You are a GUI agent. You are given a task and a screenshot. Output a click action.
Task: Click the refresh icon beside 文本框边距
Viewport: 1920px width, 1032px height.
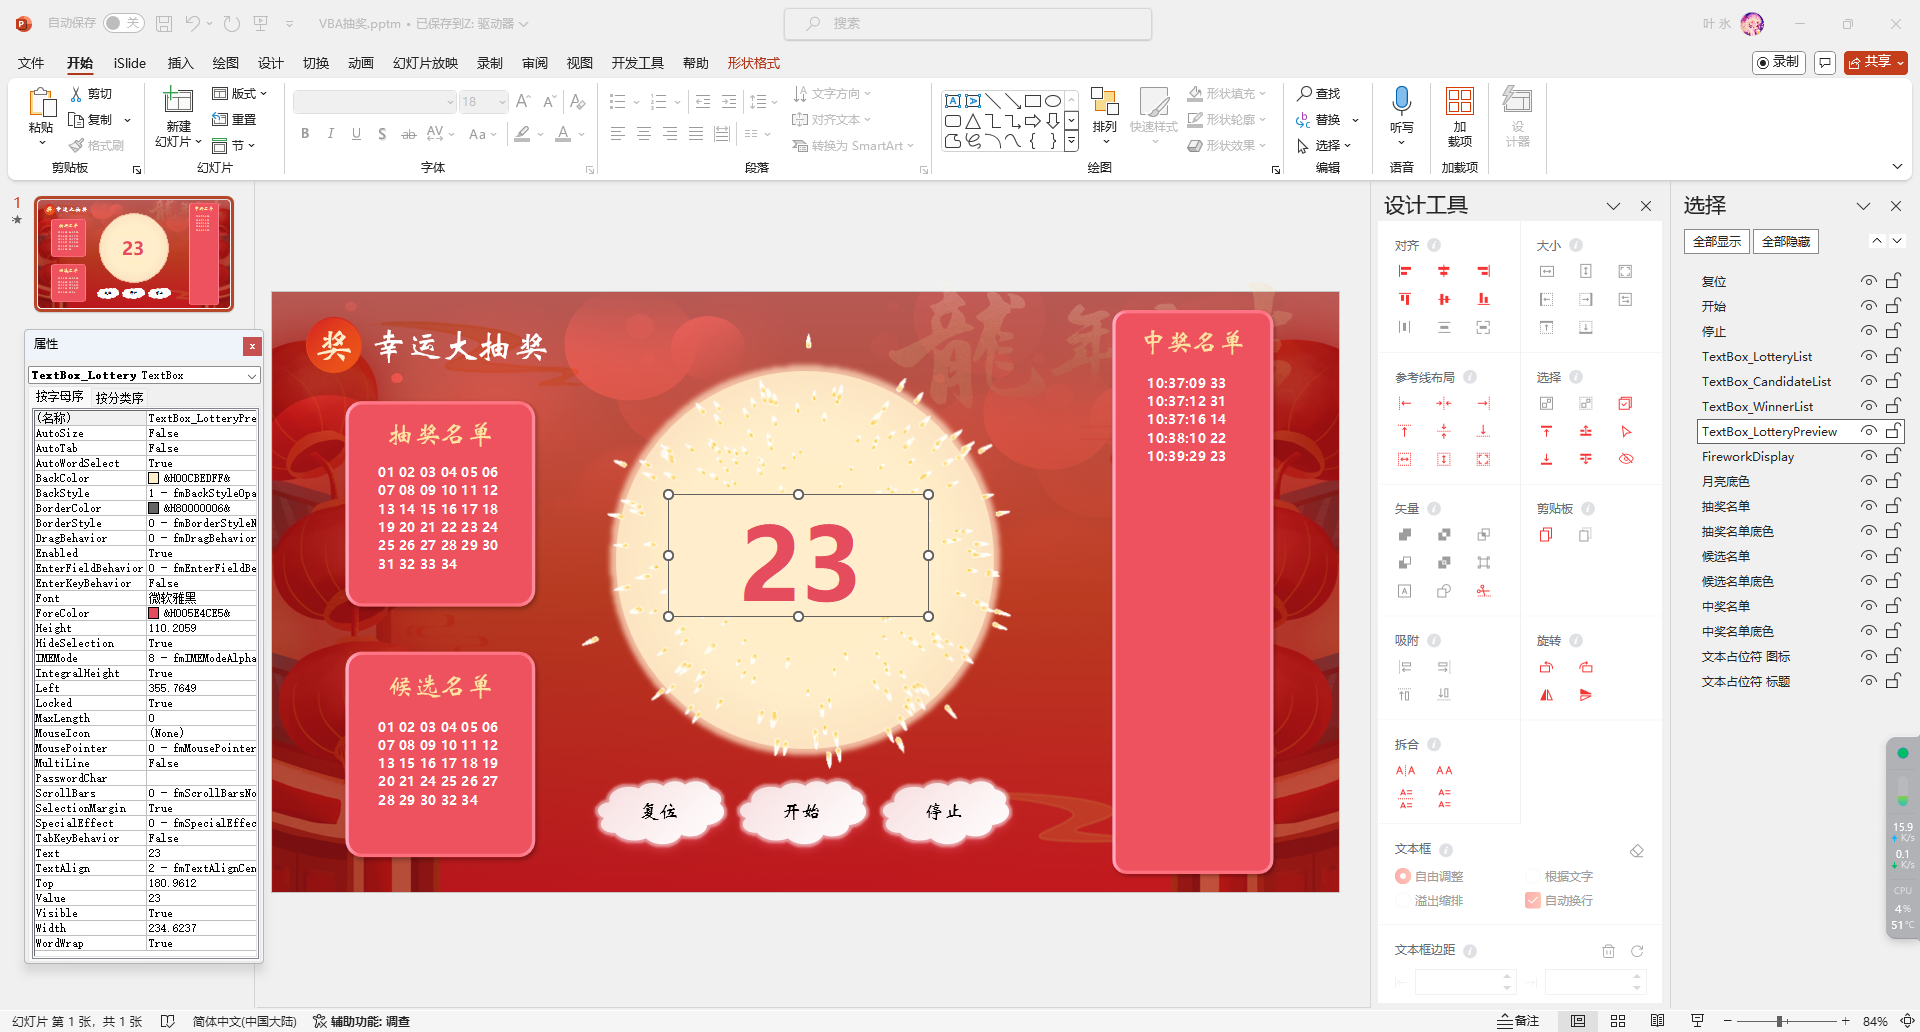click(1637, 951)
